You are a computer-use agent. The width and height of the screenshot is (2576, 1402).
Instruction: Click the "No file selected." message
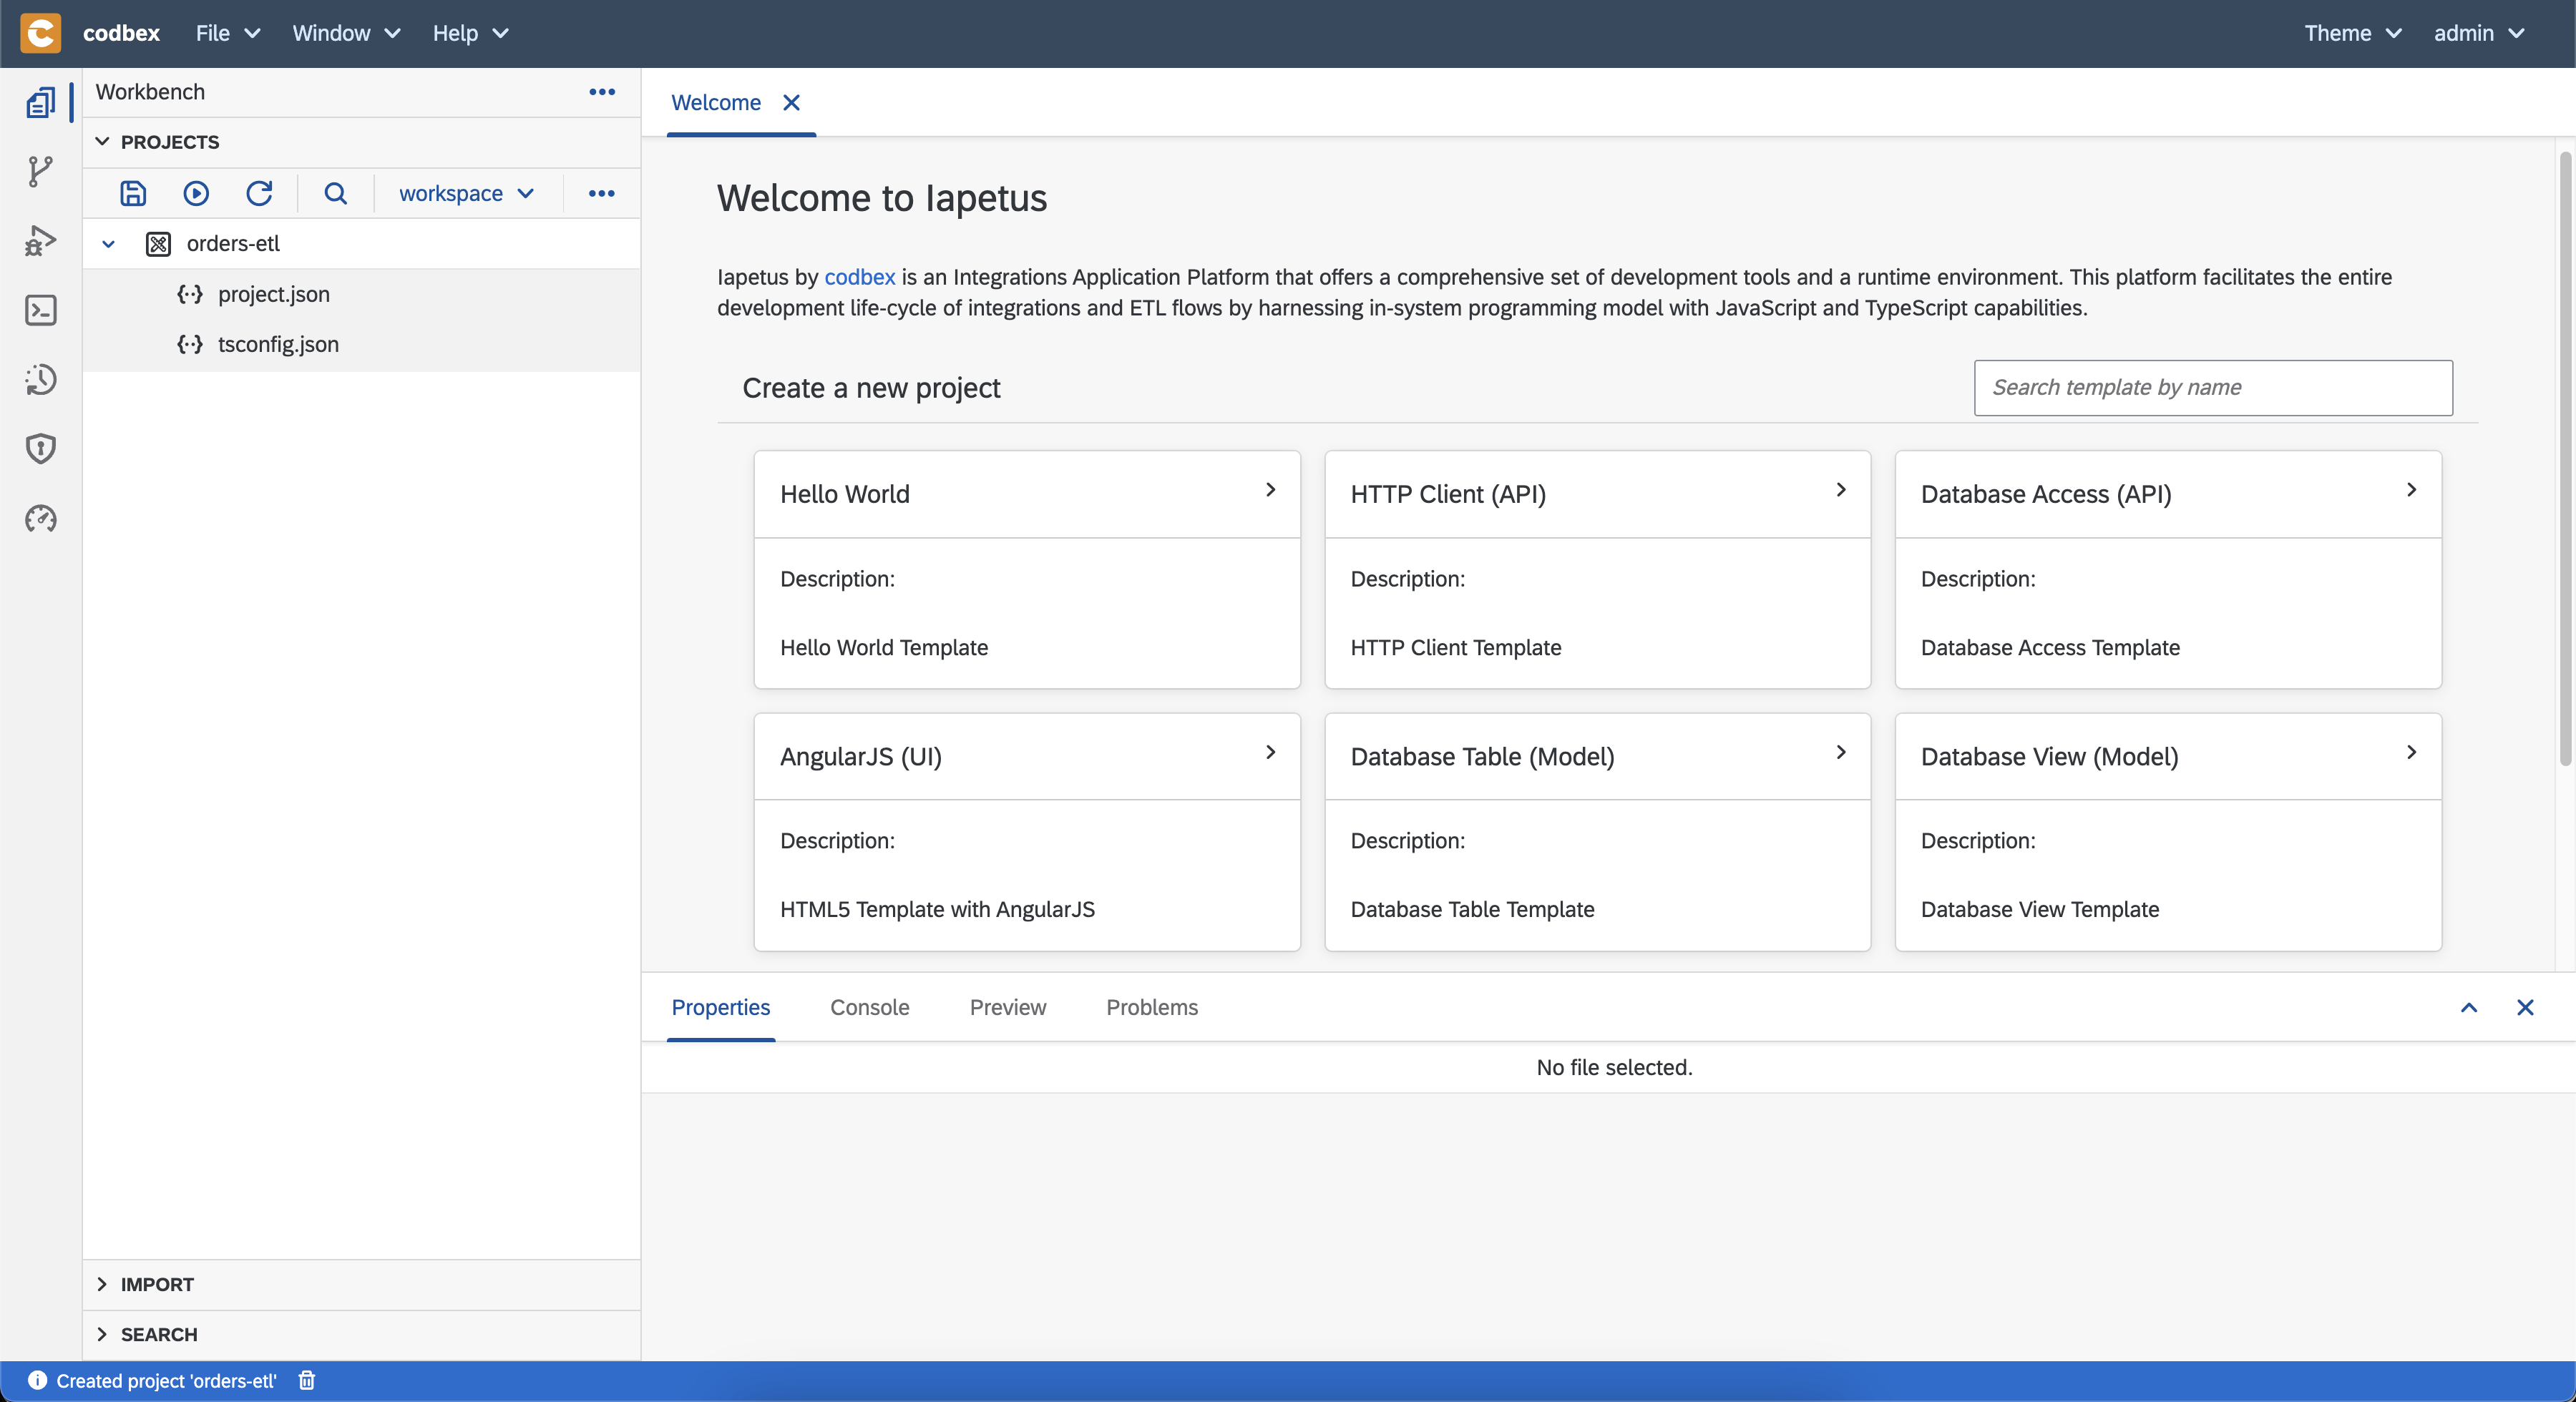[x=1613, y=1067]
